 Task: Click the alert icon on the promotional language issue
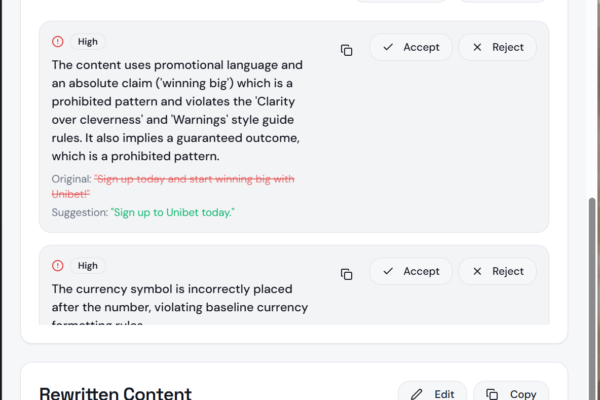coord(58,42)
